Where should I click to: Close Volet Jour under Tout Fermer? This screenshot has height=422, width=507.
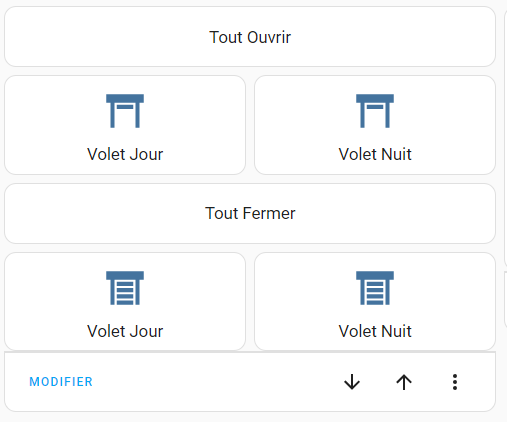pyautogui.click(x=125, y=301)
